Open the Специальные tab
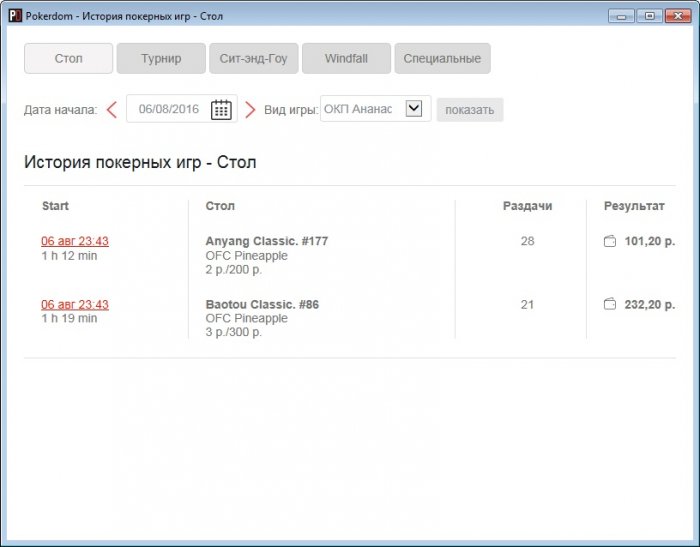The height and width of the screenshot is (547, 700). (x=442, y=59)
